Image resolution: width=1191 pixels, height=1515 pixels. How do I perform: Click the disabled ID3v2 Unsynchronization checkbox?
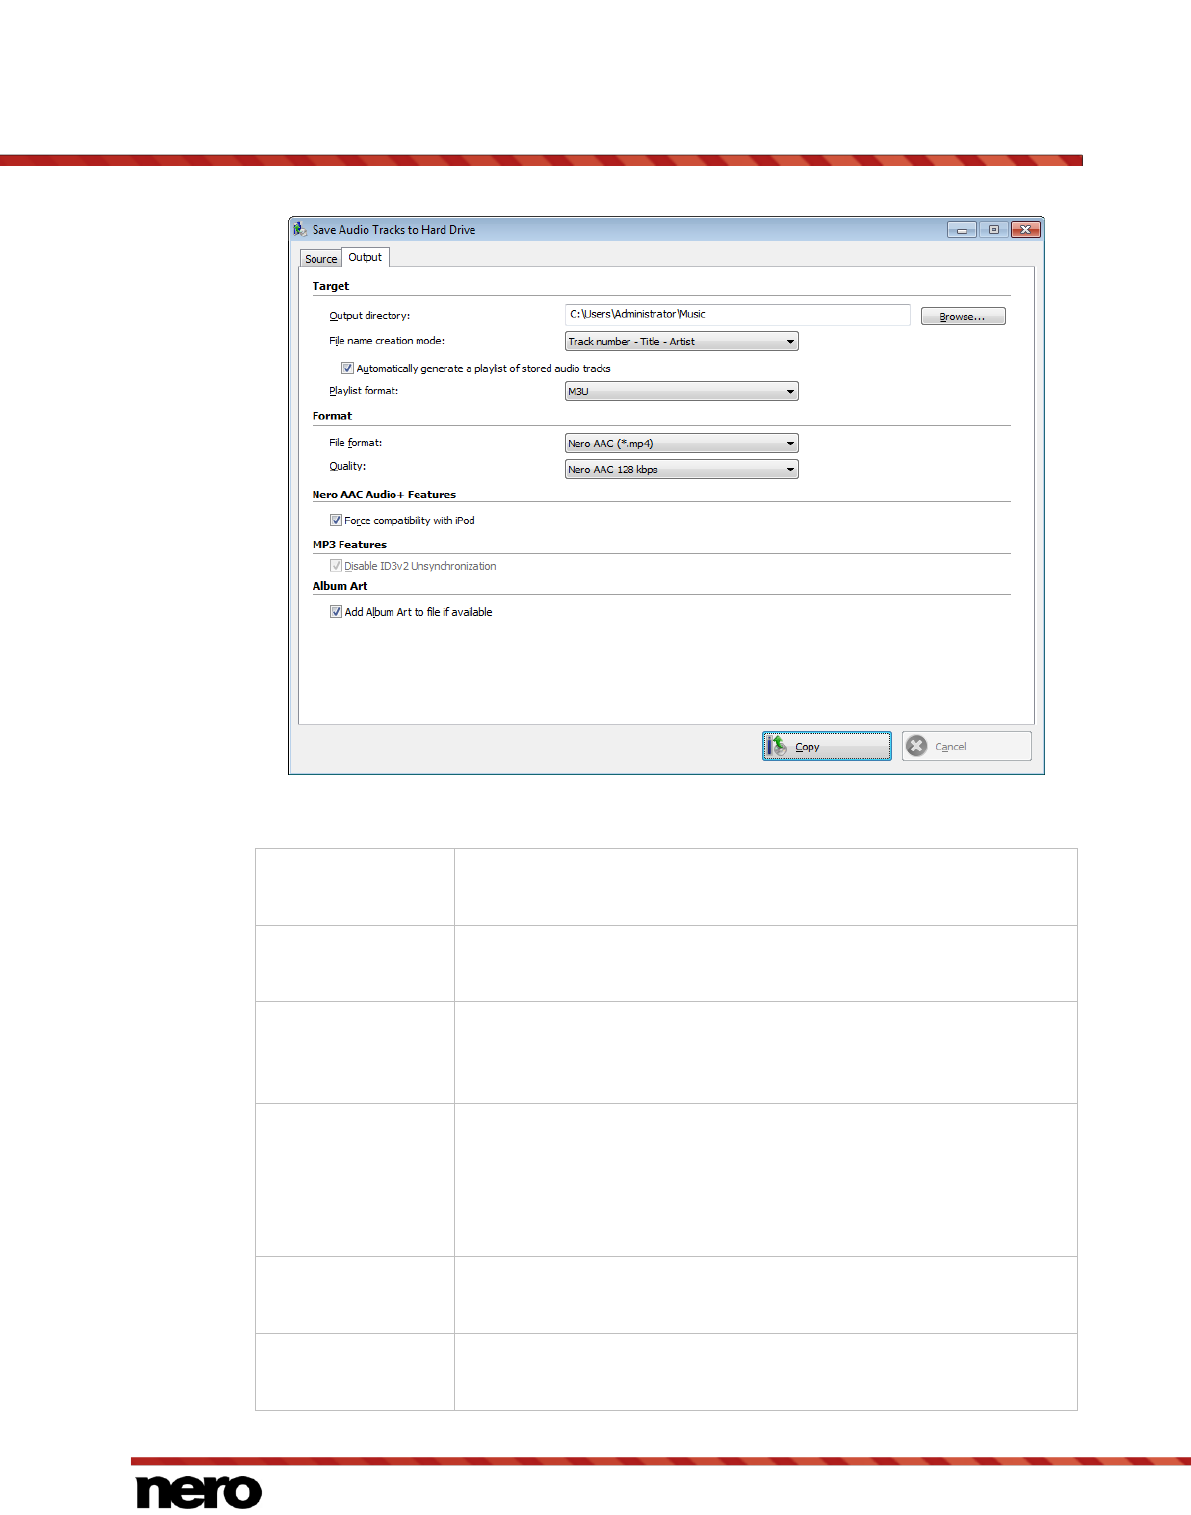336,566
